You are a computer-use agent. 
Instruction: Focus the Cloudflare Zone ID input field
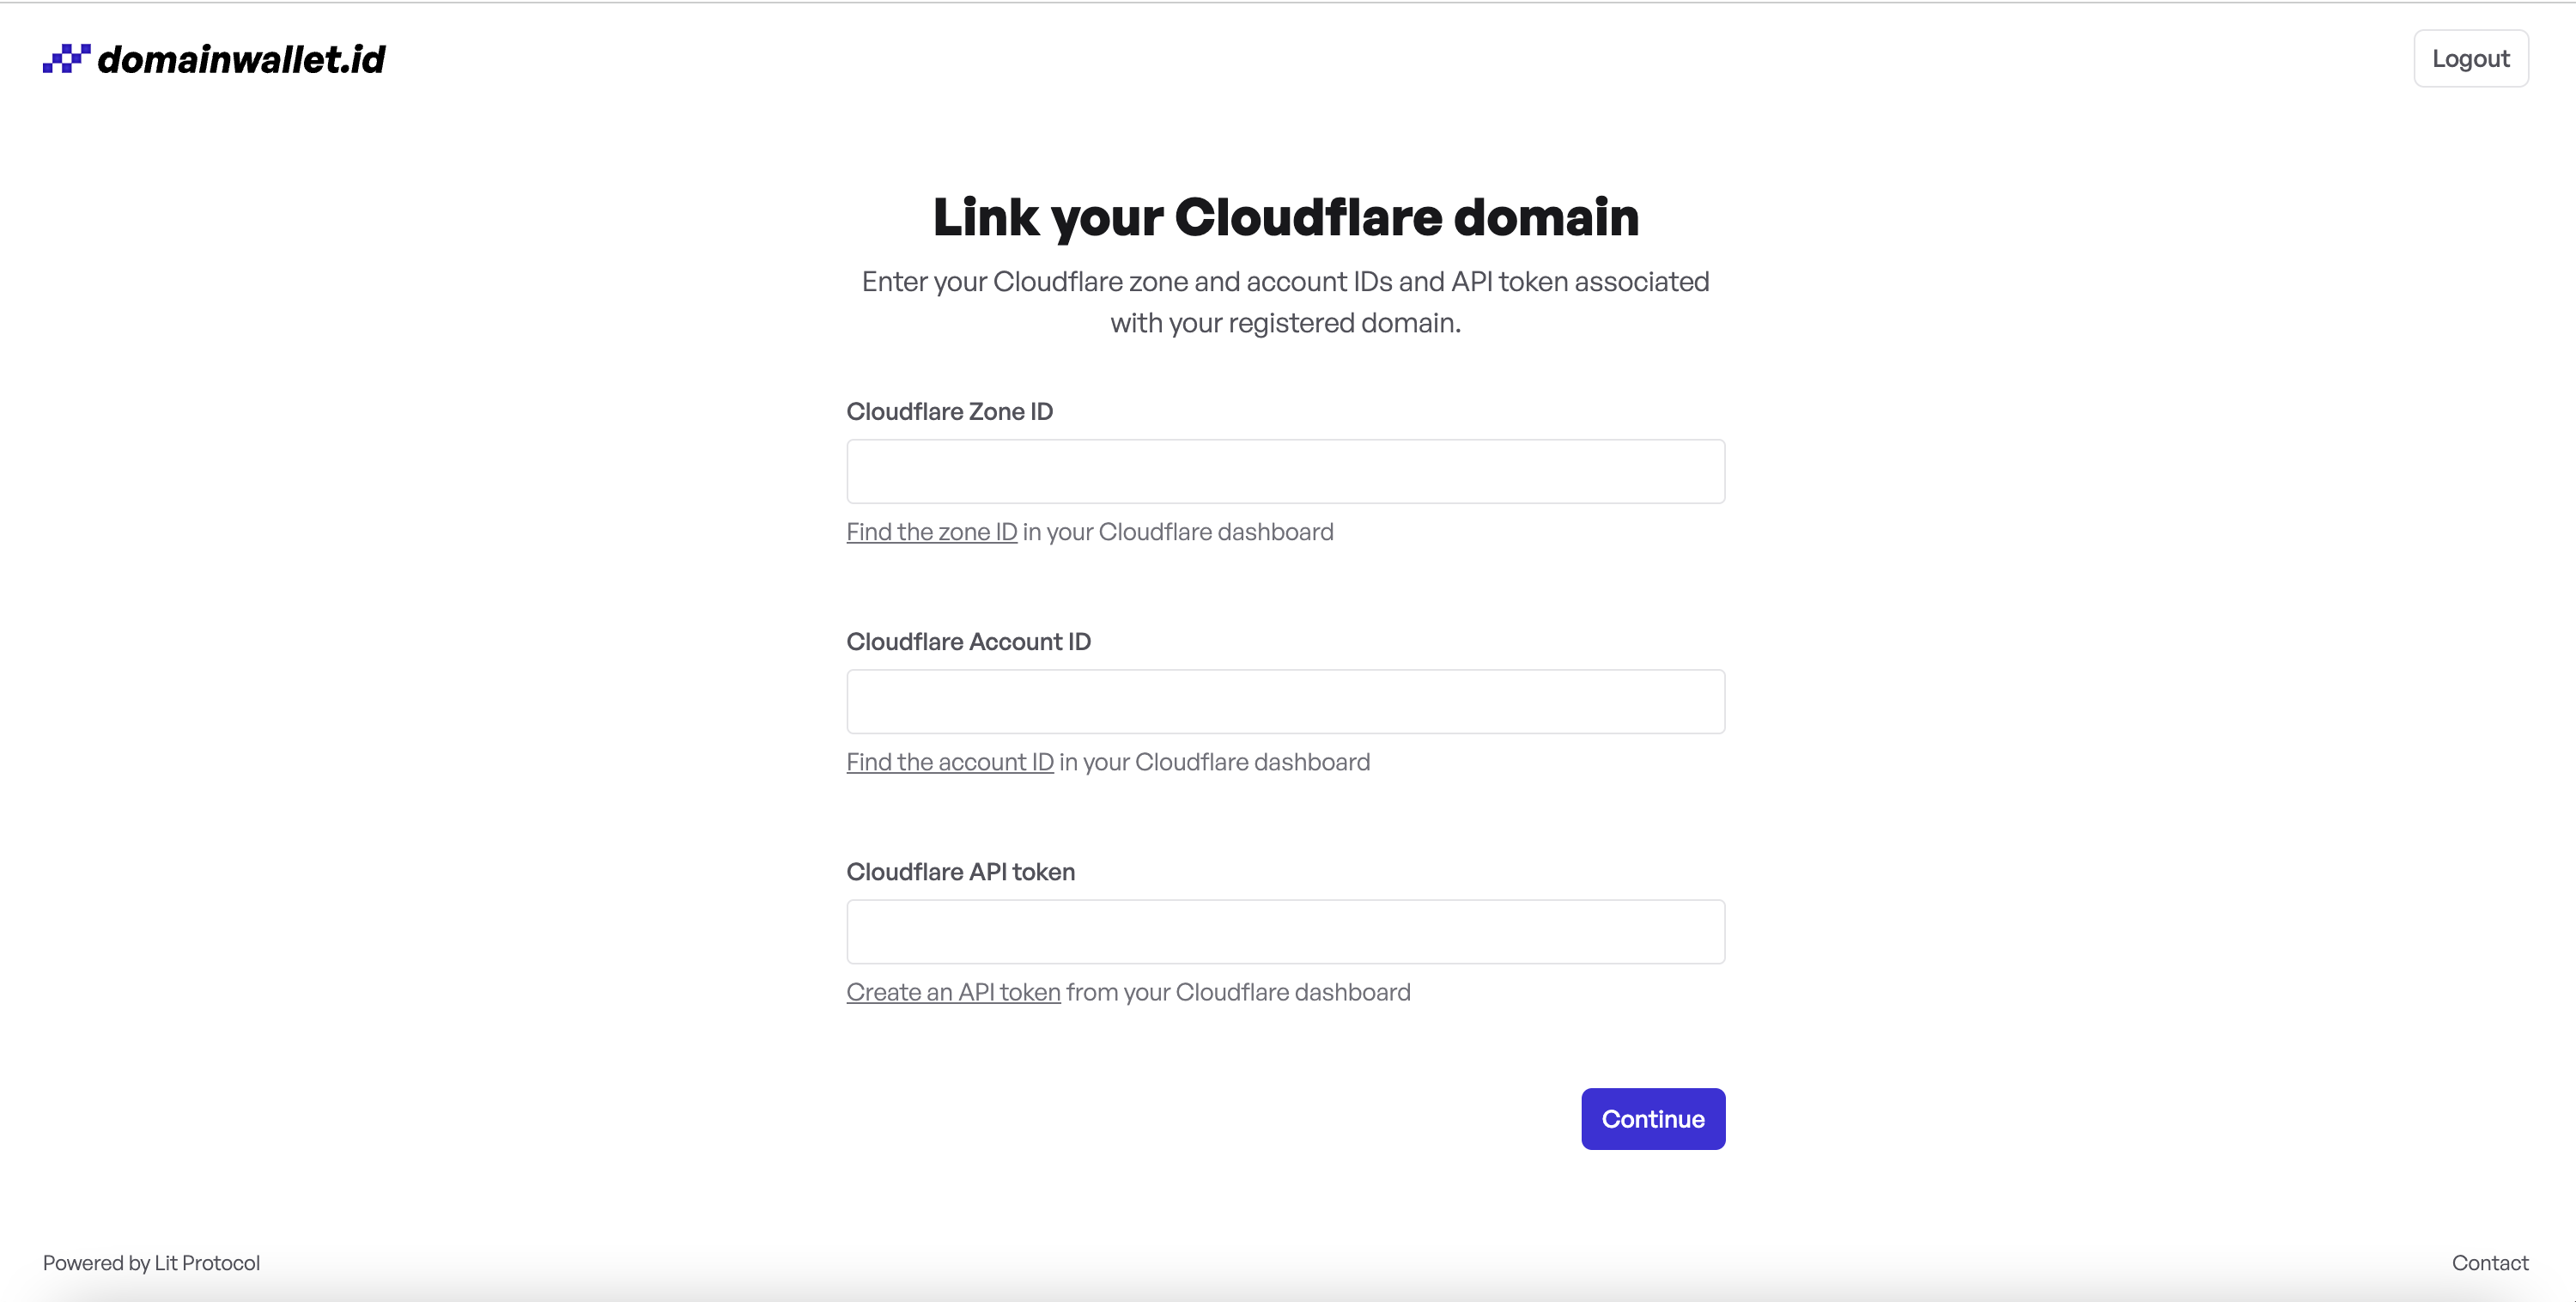(x=1285, y=471)
